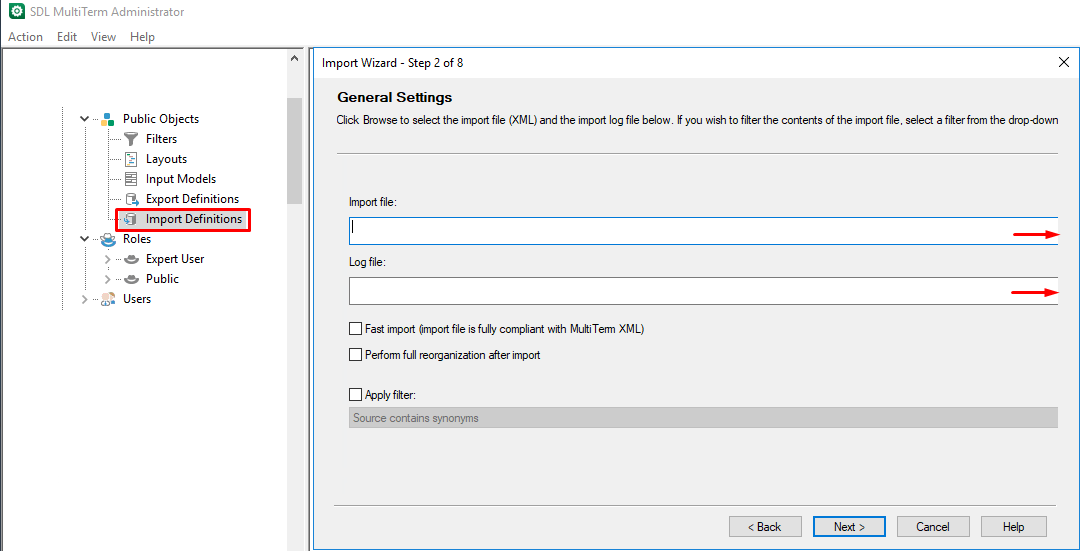Click the Filters funnel icon
This screenshot has height=551, width=1080.
point(131,139)
